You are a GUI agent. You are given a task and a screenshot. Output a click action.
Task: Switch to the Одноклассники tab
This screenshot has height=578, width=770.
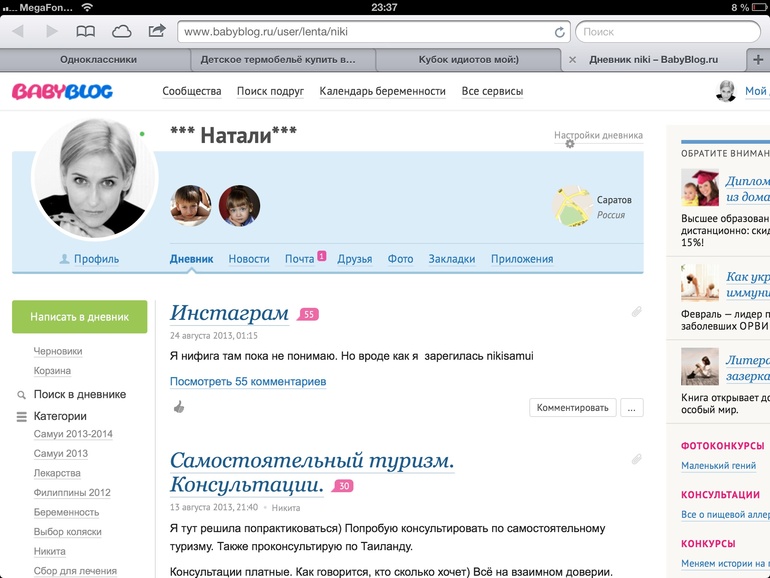[x=98, y=60]
